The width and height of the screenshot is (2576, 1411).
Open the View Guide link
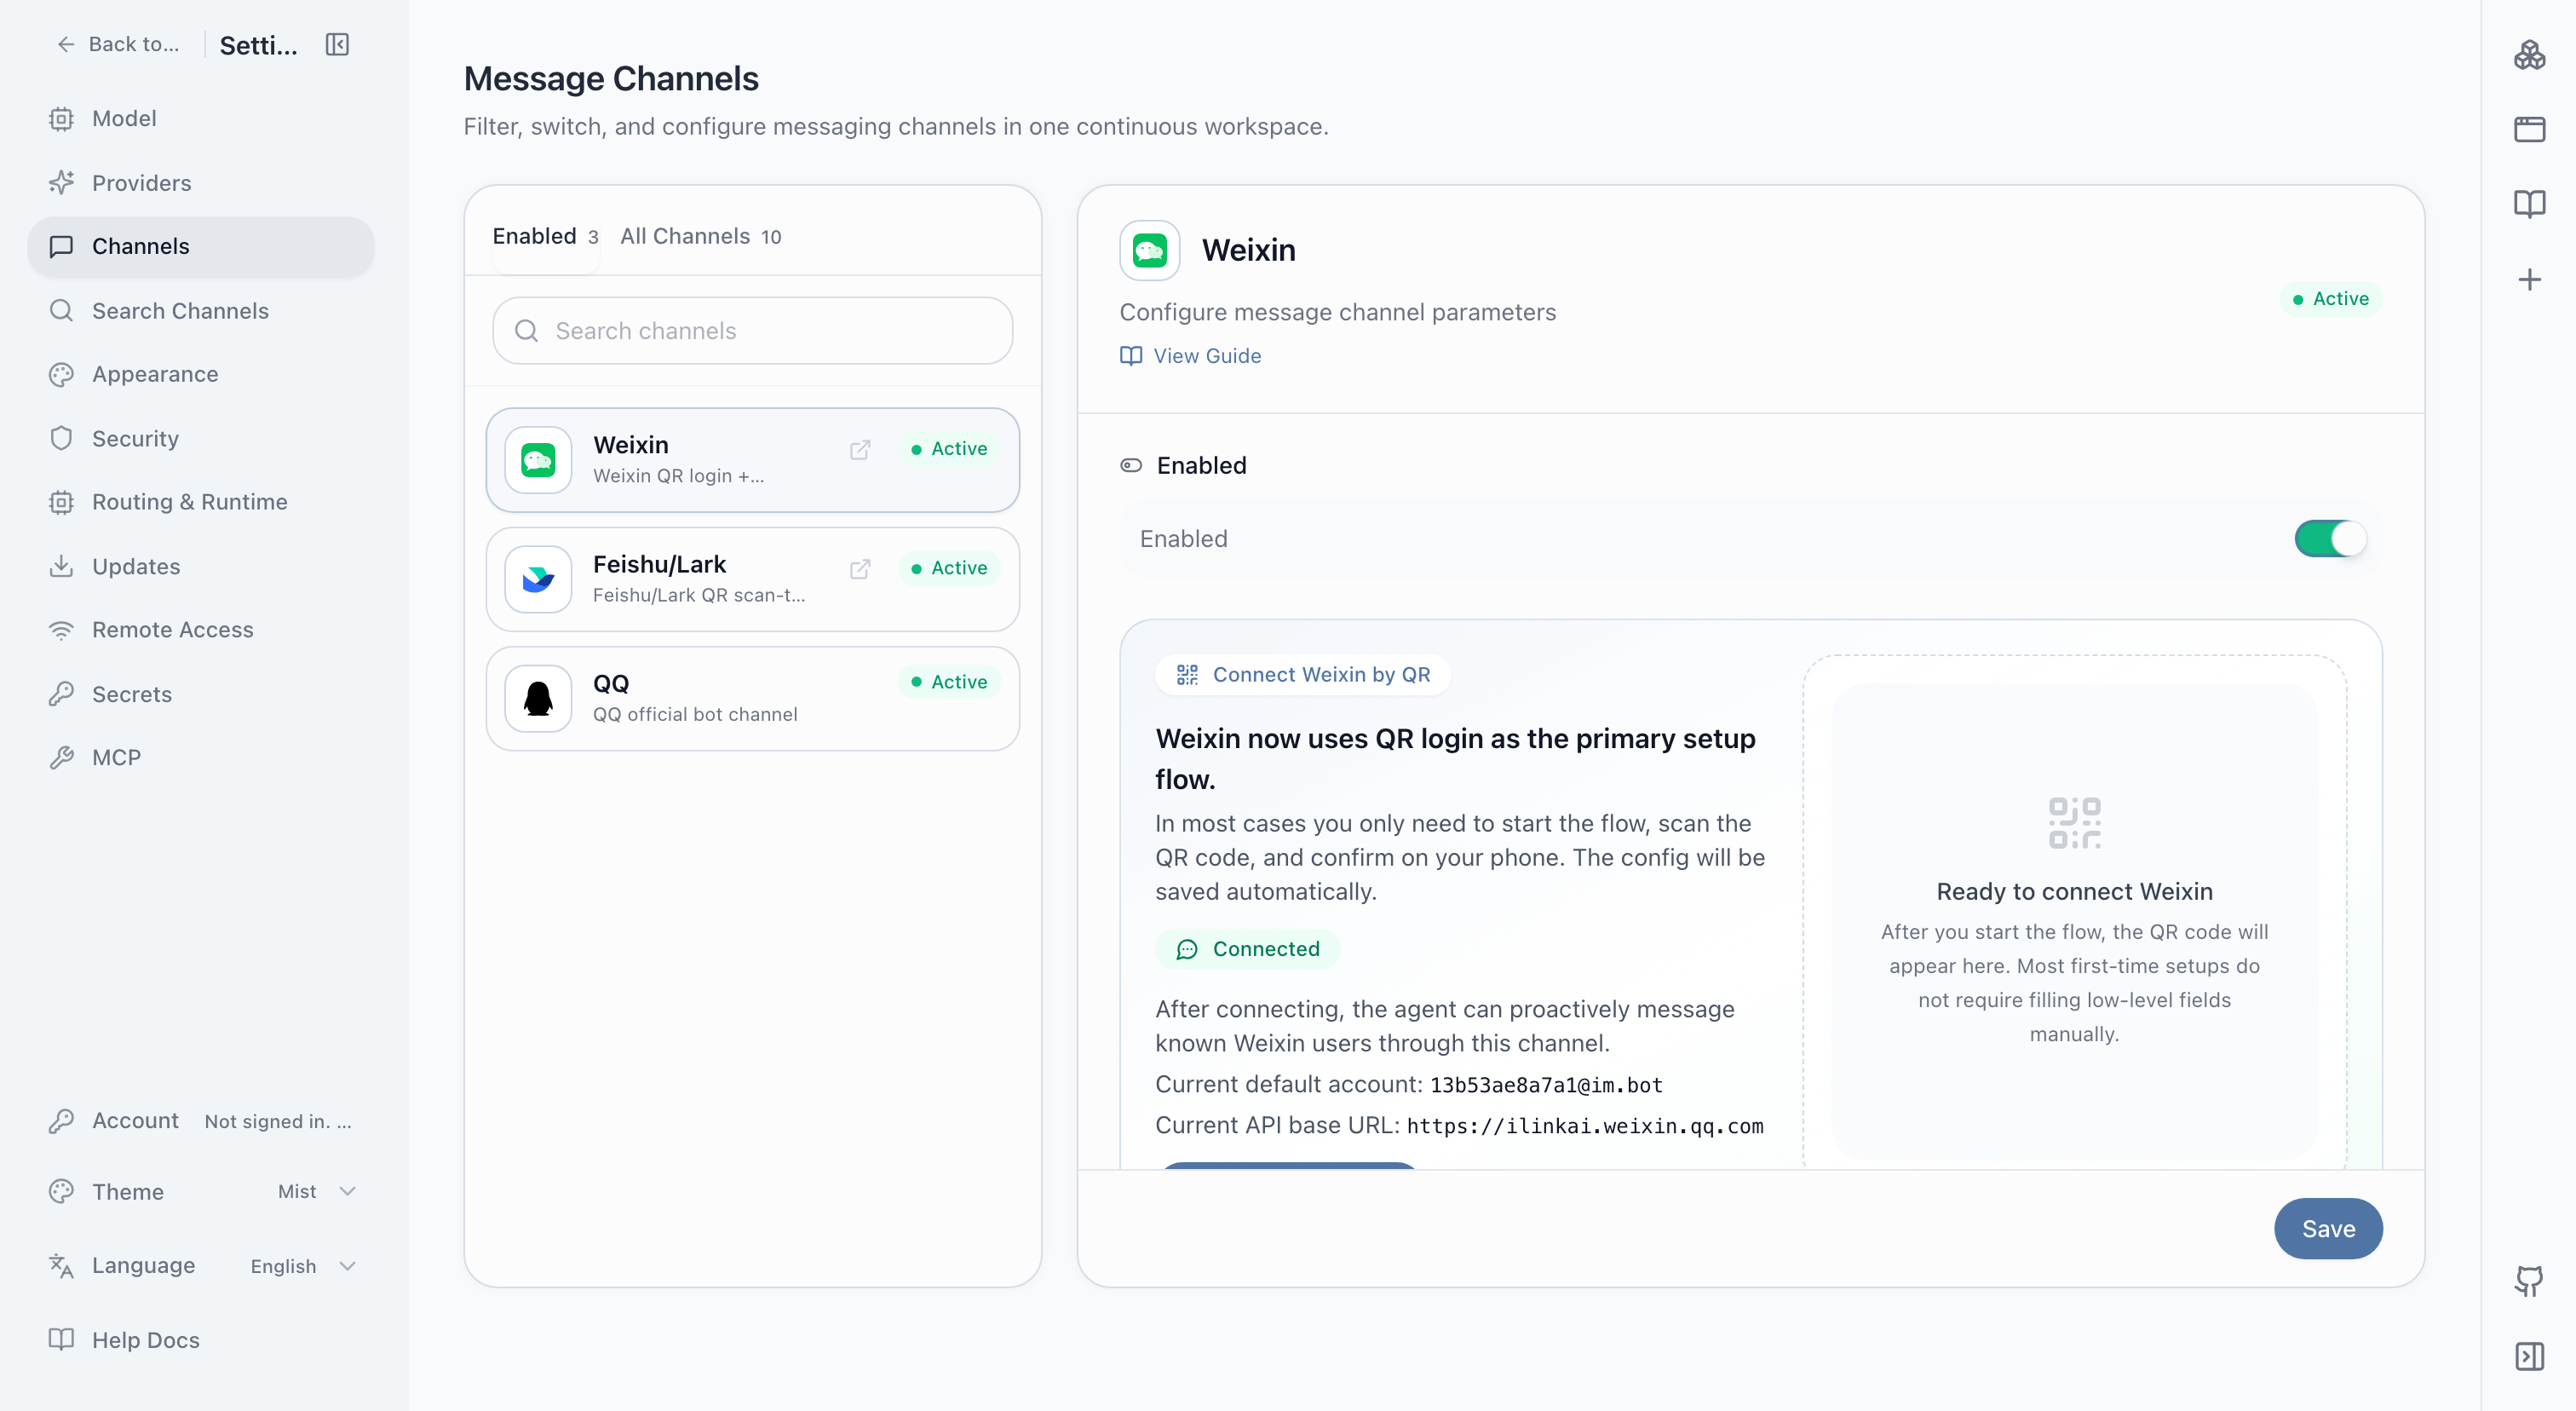pyautogui.click(x=1190, y=355)
